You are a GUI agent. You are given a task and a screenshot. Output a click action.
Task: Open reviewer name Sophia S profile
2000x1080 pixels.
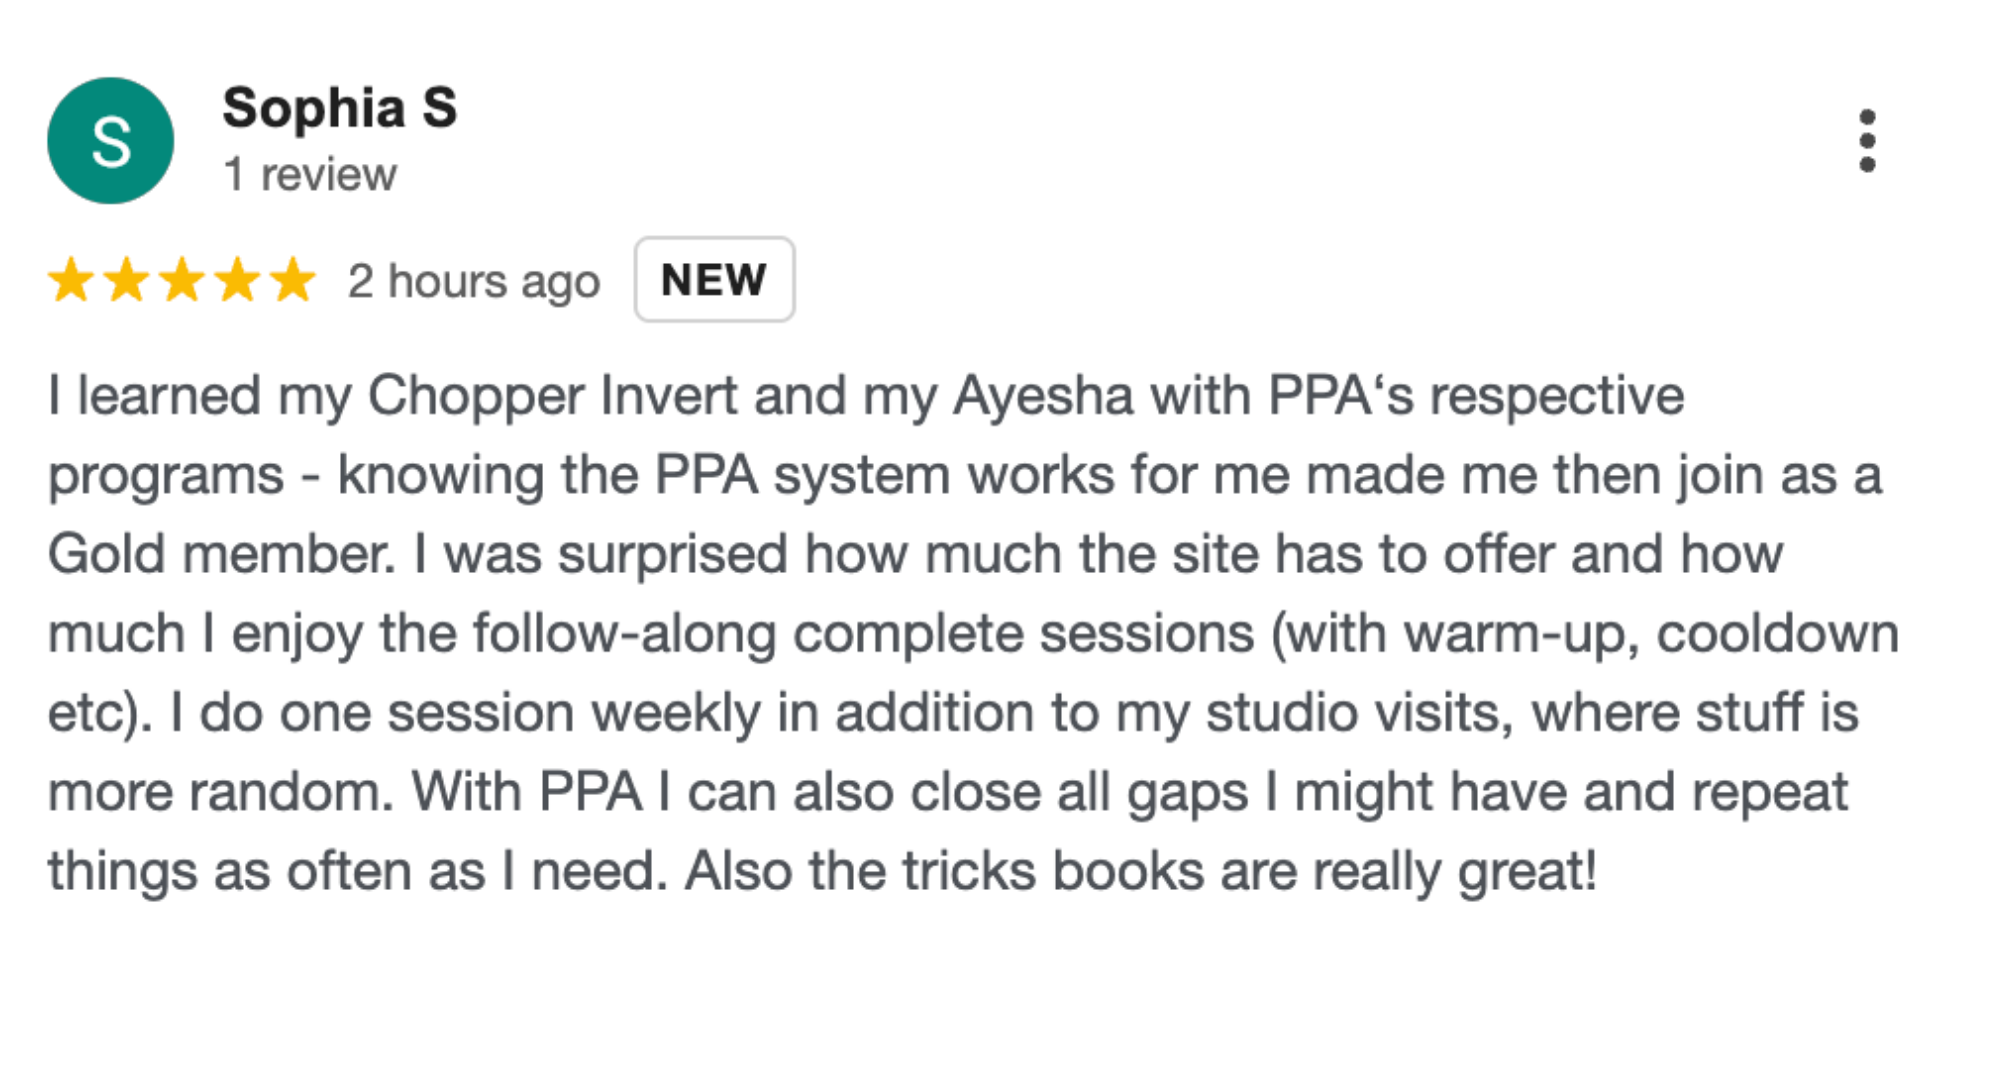pyautogui.click(x=339, y=108)
